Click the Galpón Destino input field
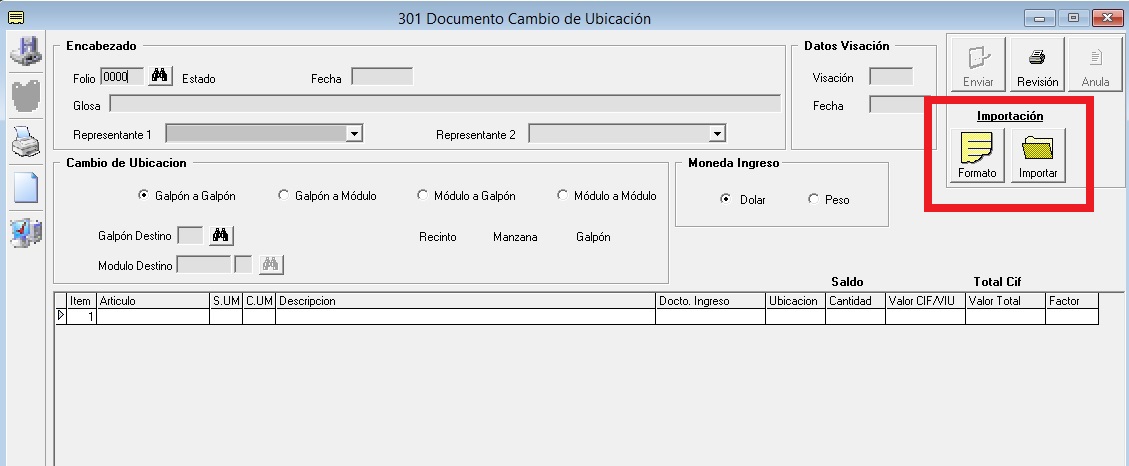1129x466 pixels. [x=190, y=236]
